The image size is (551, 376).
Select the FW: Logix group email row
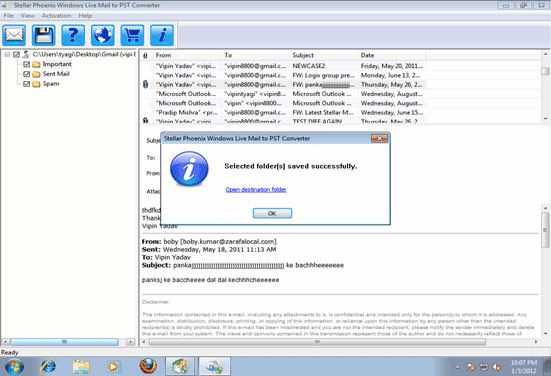click(284, 75)
